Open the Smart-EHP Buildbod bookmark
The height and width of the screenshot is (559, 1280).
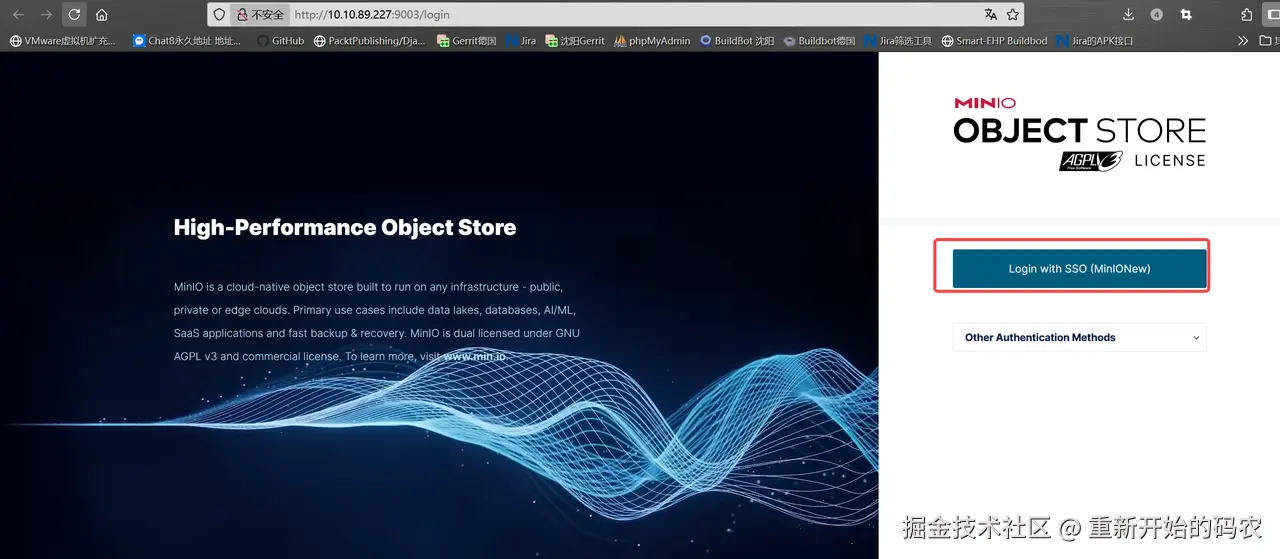click(994, 41)
